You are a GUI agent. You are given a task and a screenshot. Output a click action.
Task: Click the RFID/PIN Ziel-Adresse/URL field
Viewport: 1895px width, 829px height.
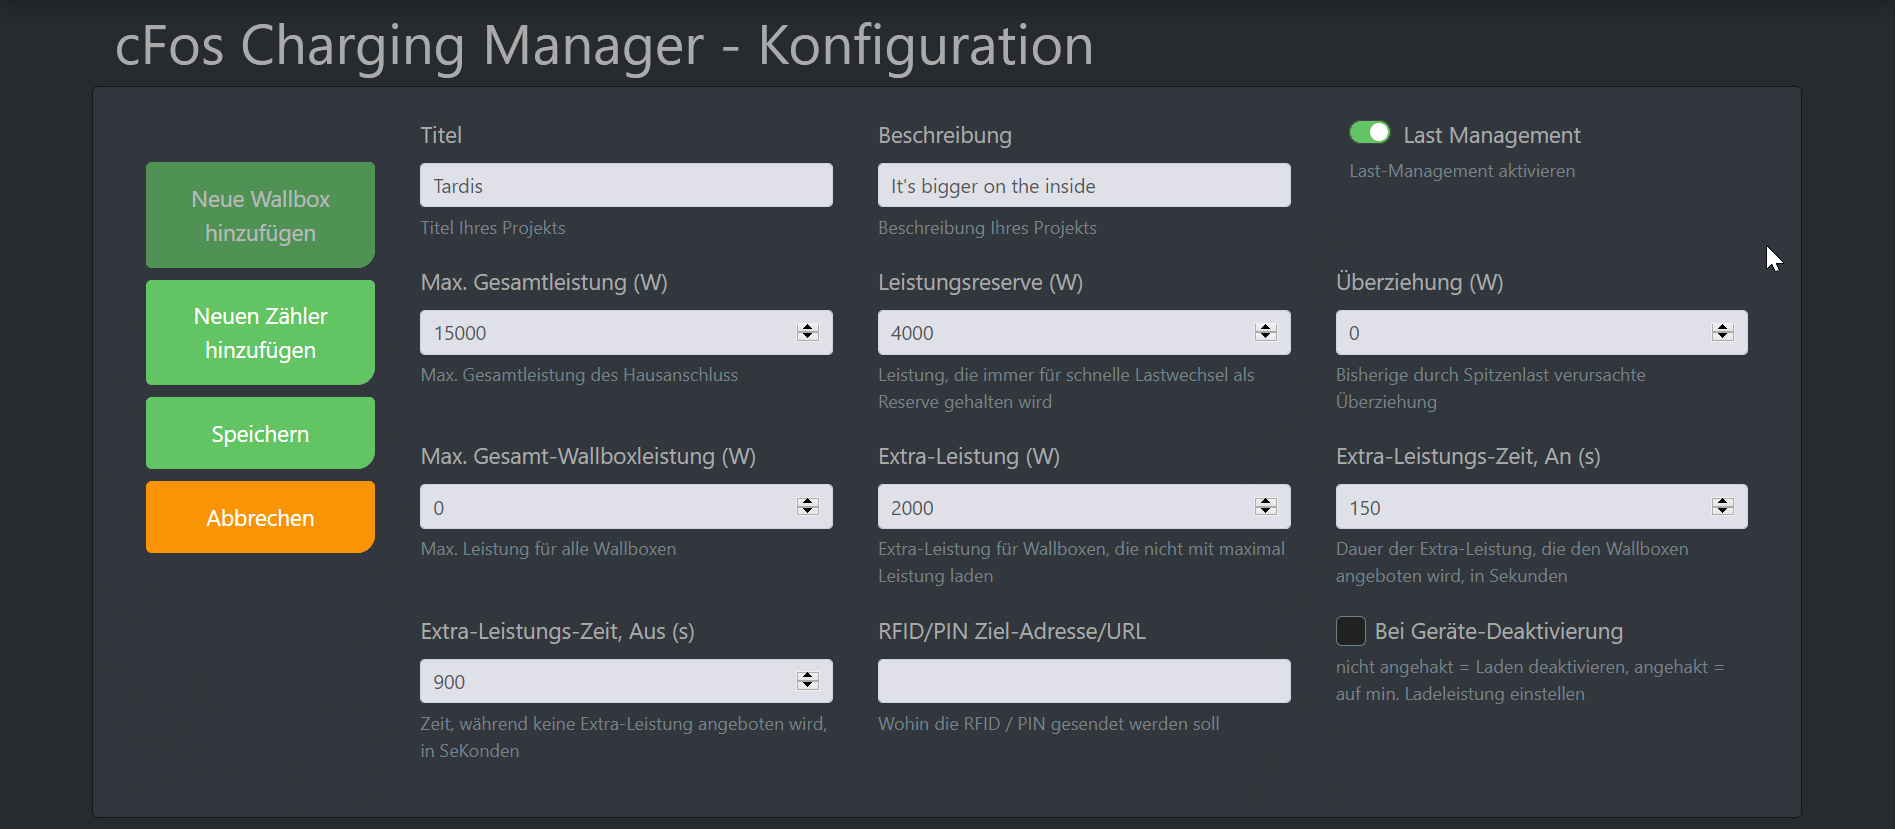click(1084, 681)
